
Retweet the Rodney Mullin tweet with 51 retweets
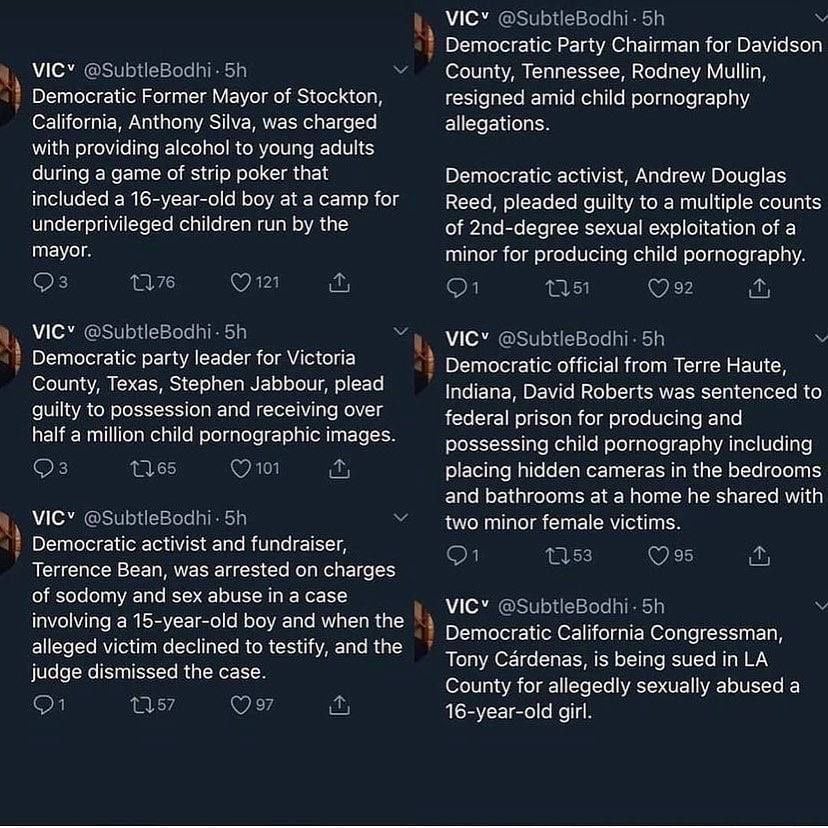click(554, 289)
